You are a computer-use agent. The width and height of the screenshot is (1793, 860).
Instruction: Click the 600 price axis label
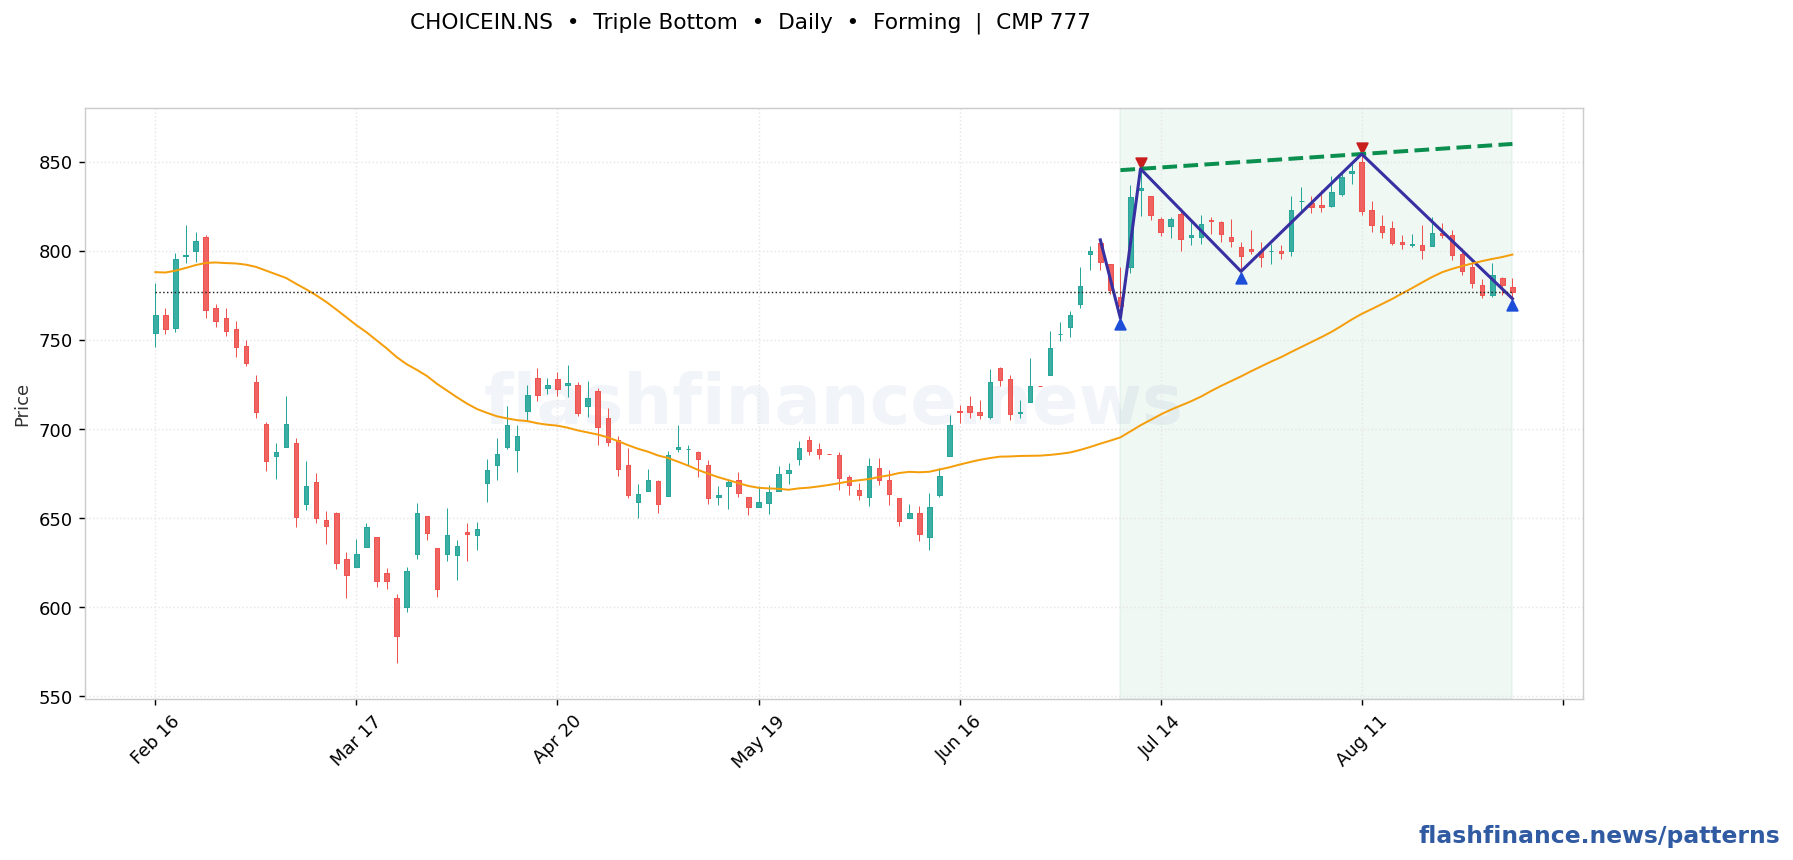(58, 608)
